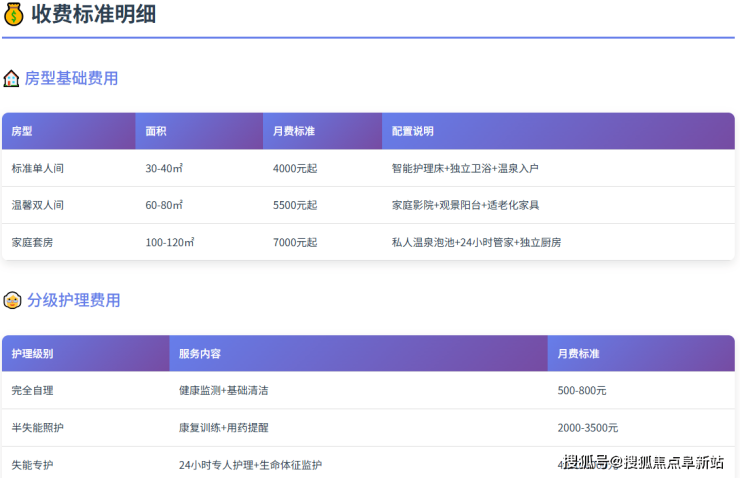740x478 pixels.
Task: Click the 房型 column header
Action: pyautogui.click(x=22, y=131)
